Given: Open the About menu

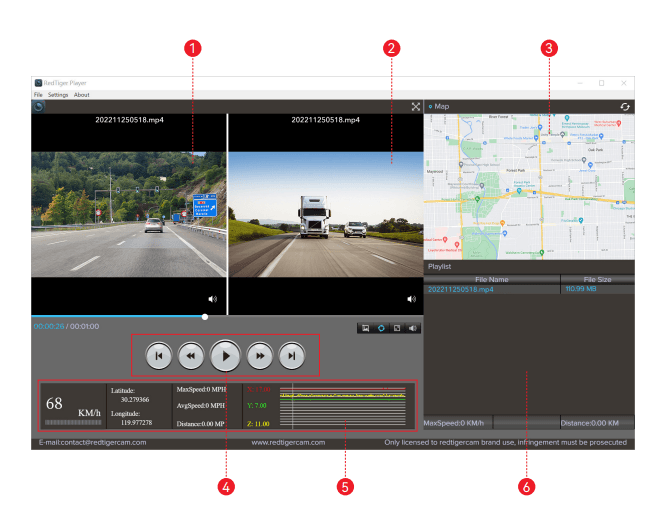Looking at the screenshot, I should [x=82, y=95].
